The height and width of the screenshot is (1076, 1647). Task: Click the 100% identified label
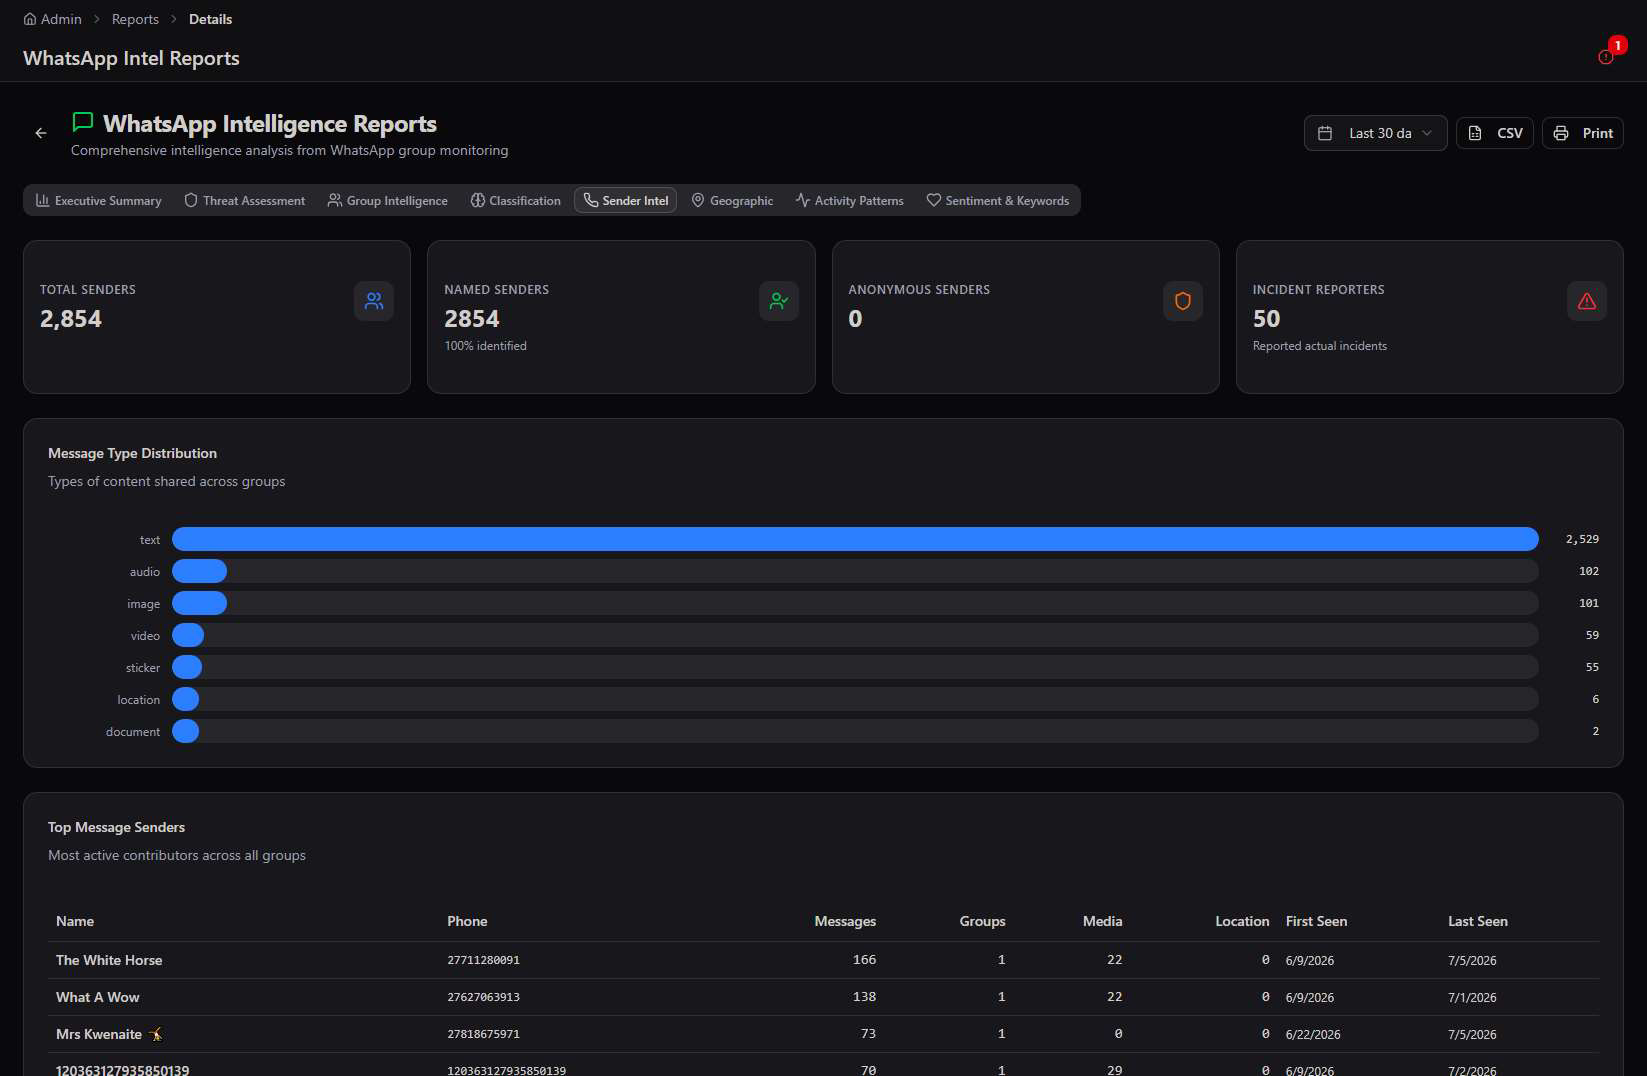pyautogui.click(x=485, y=346)
